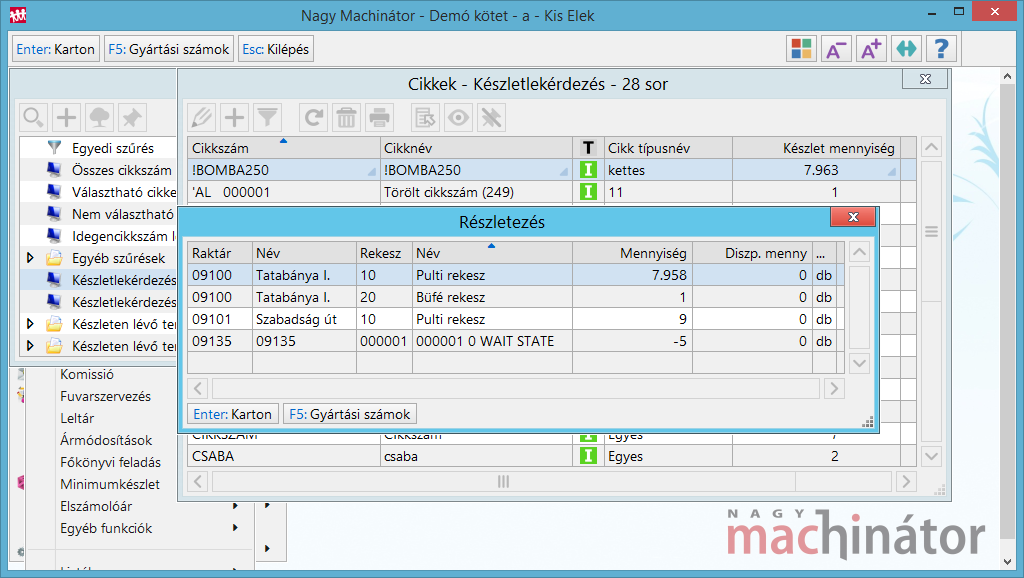
Task: Click the eye view icon in Cikkek toolbar
Action: (x=458, y=118)
